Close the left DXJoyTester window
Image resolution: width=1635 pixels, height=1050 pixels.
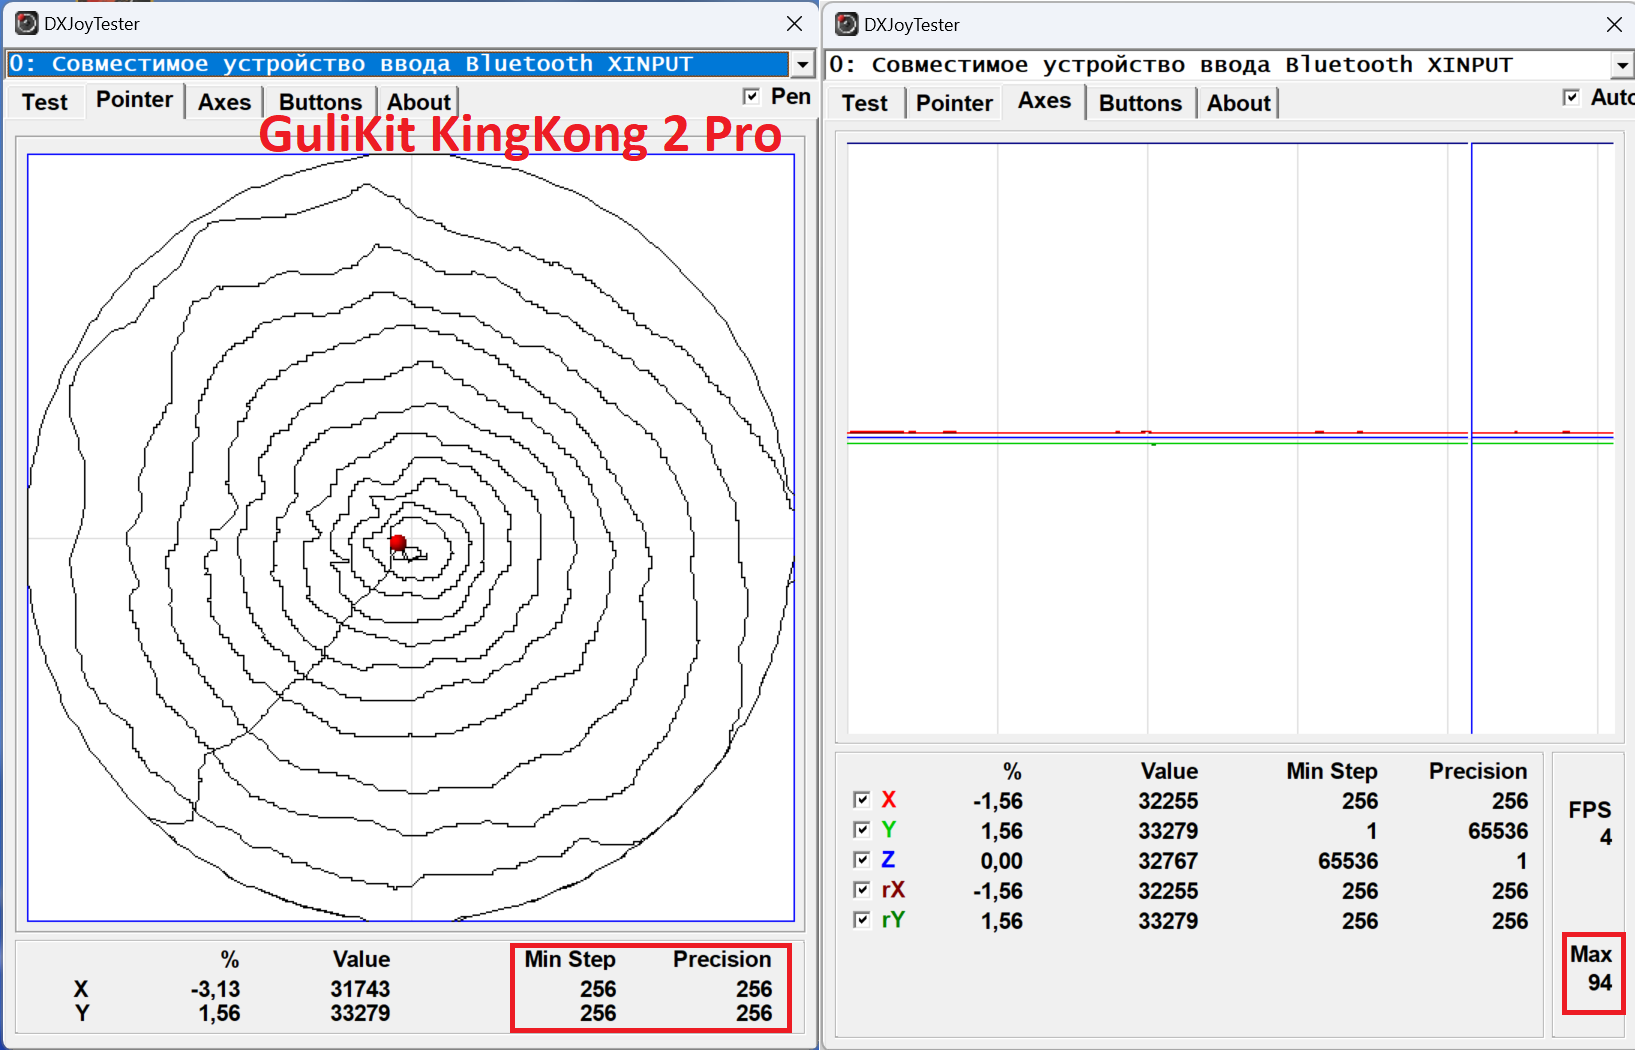pos(794,23)
